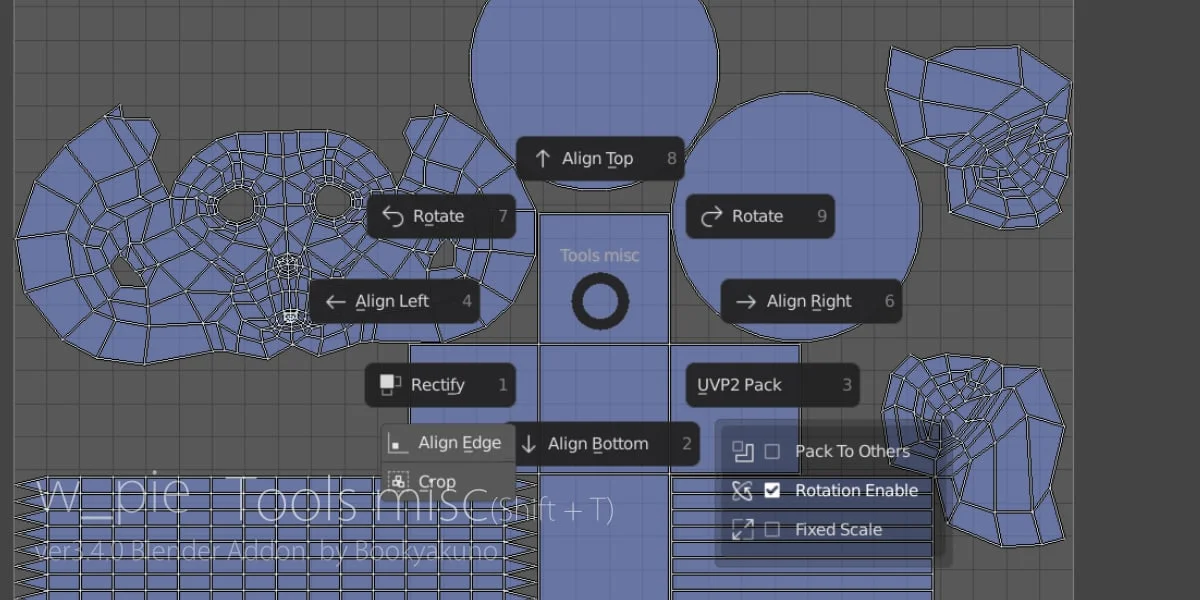1200x600 pixels.
Task: Click the Rectify tool icon
Action: click(x=388, y=385)
